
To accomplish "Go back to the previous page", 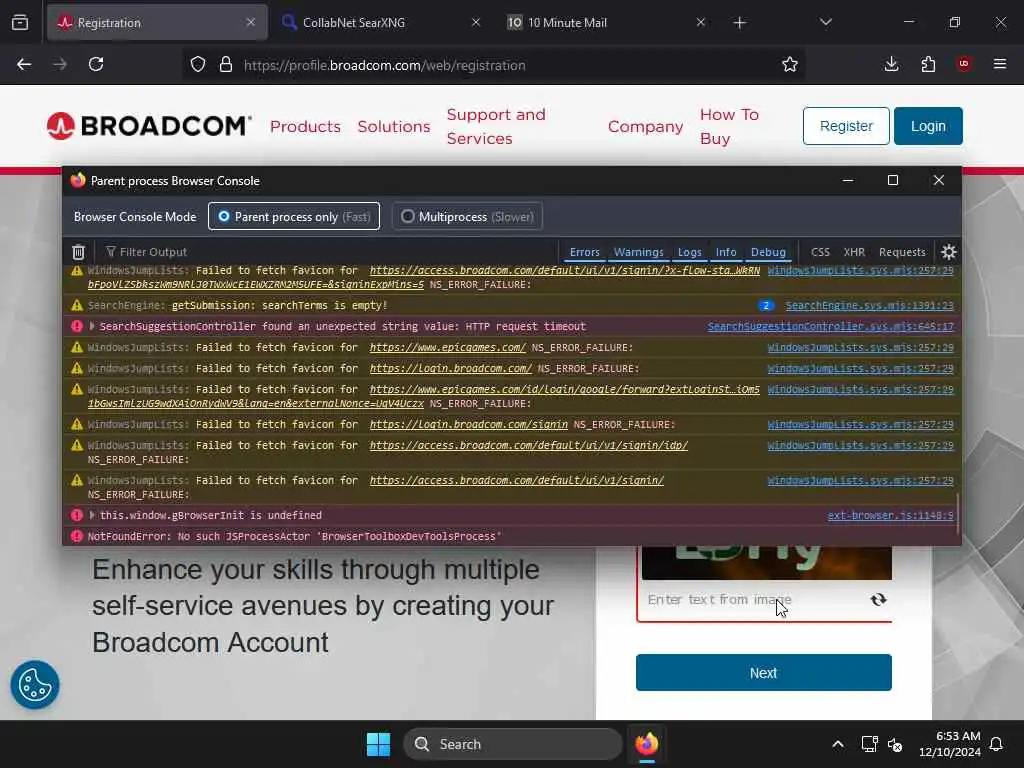I will click(24, 64).
